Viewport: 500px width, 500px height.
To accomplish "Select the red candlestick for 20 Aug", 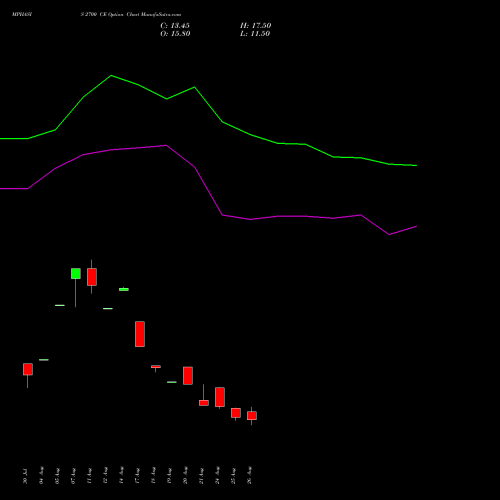I will [x=188, y=376].
